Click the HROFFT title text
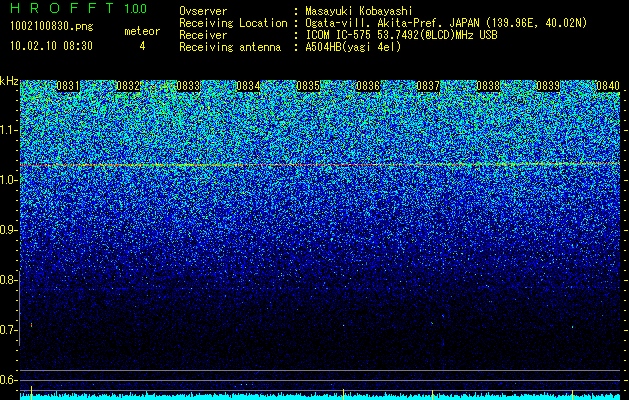Viewport: 629px width, 400px height. [x=62, y=8]
